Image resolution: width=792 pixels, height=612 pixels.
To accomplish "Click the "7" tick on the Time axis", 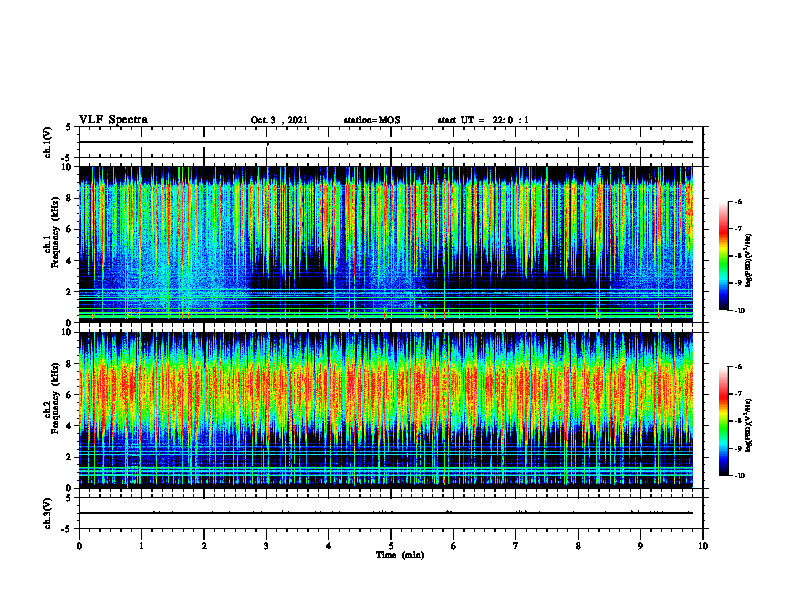I will [x=516, y=546].
